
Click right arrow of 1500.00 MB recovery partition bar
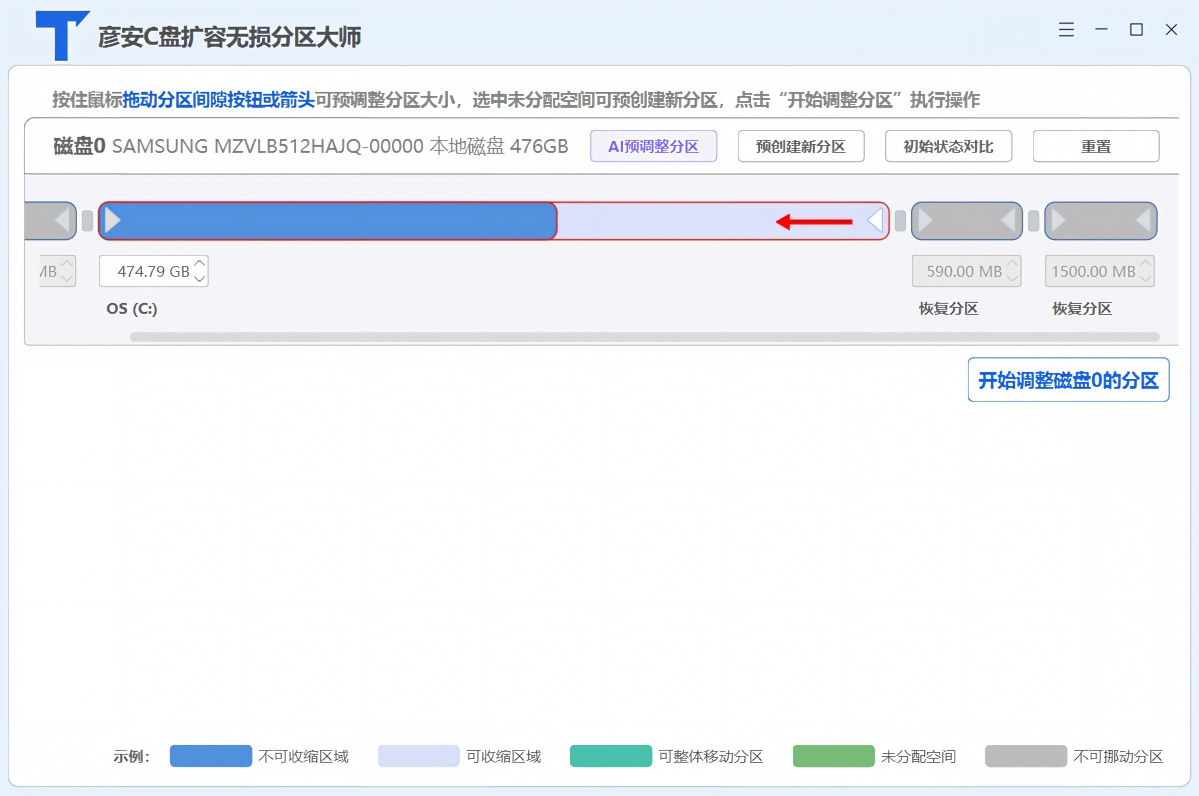pos(1144,221)
